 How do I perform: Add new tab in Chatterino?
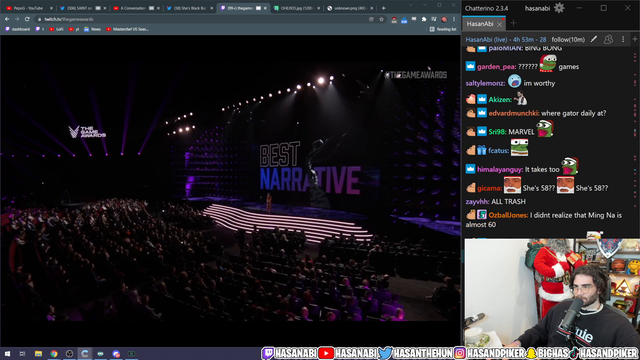click(x=513, y=24)
